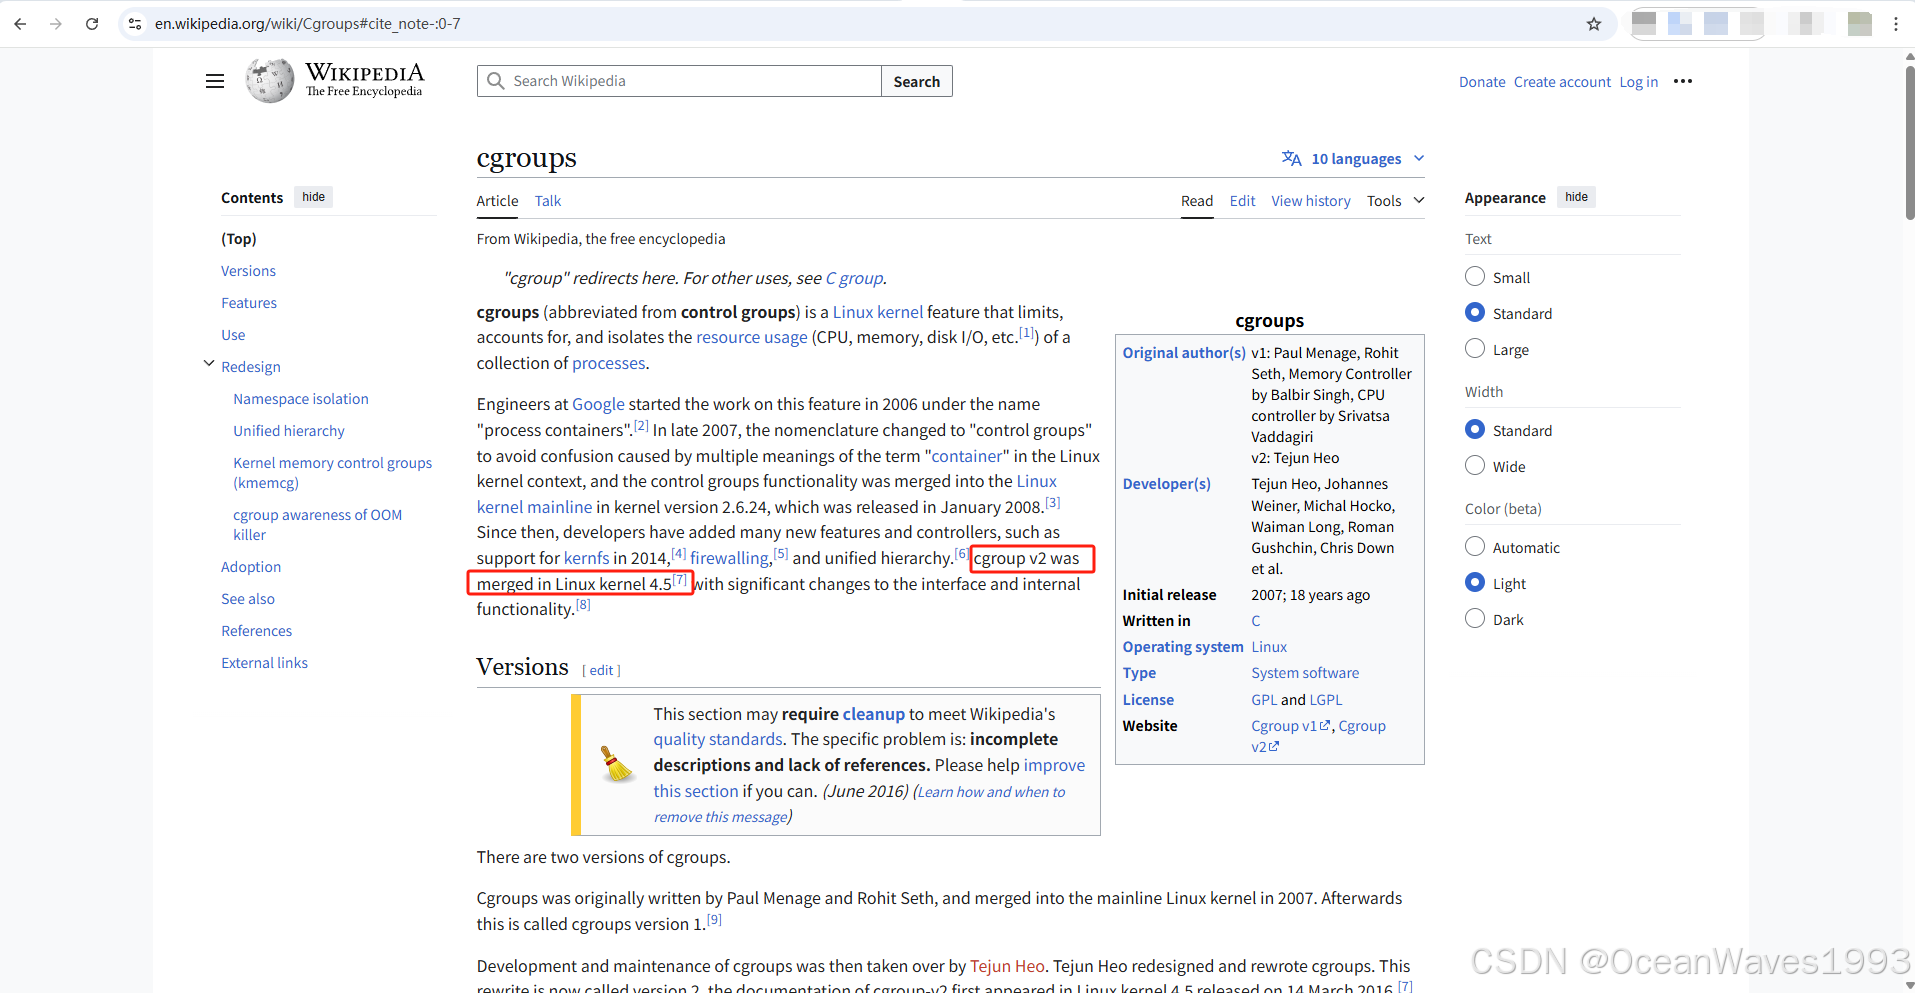Click the edit link beside Versions heading
Screen dimensions: 1915x993
(601, 670)
